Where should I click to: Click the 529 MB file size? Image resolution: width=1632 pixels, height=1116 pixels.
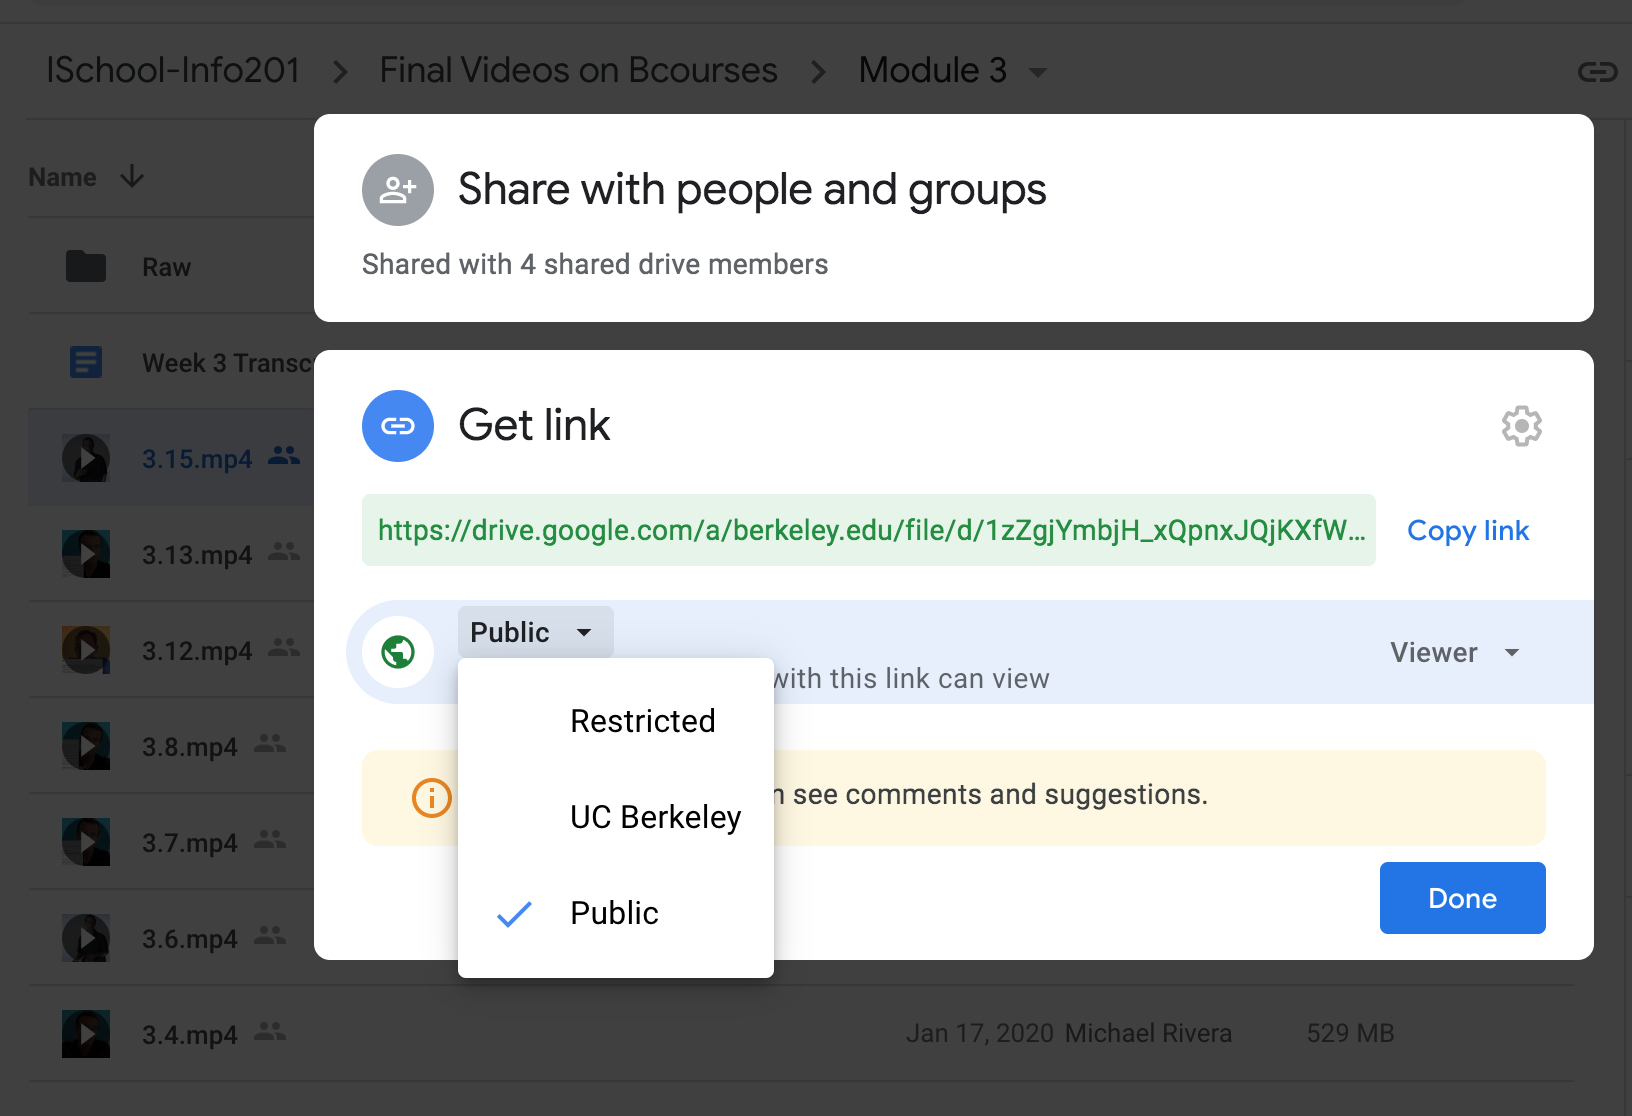click(x=1350, y=1033)
